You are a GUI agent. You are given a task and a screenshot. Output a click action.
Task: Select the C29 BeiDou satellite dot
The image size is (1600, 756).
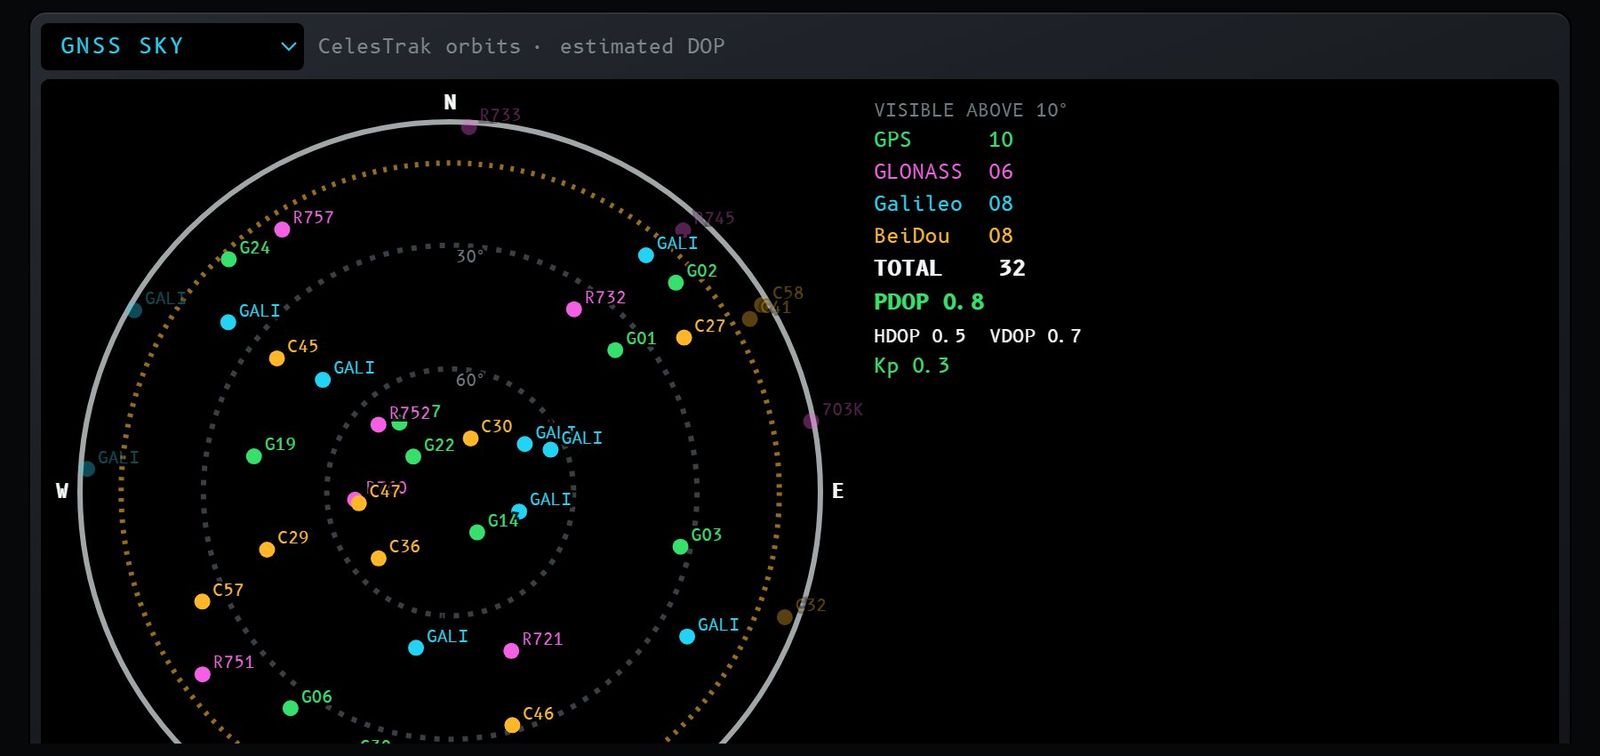[x=267, y=550]
